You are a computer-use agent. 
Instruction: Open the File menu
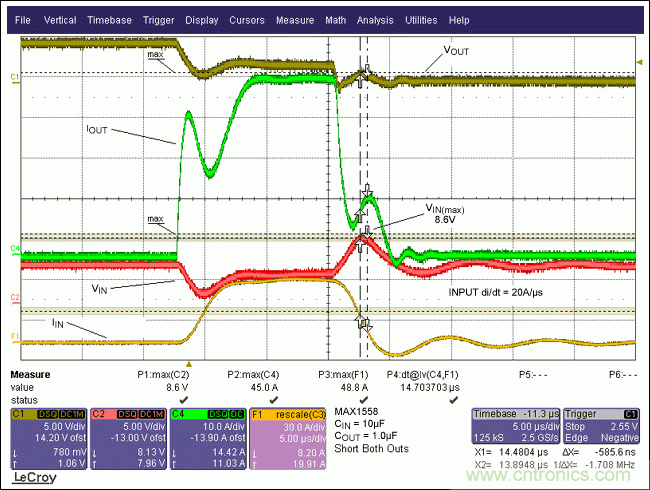(x=24, y=20)
